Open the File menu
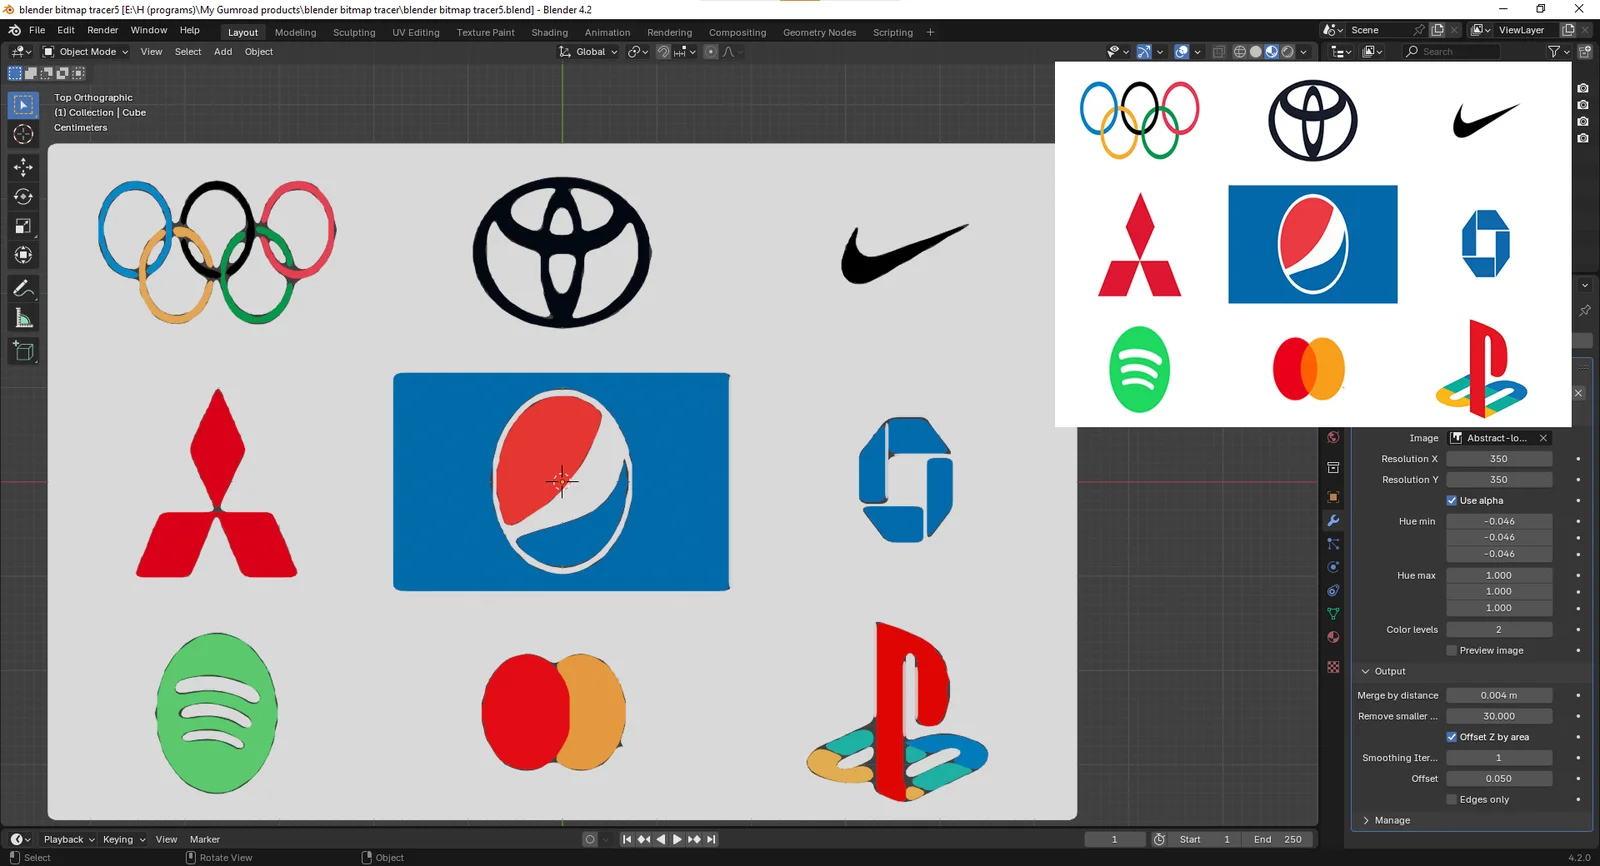The image size is (1600, 866). [x=37, y=30]
